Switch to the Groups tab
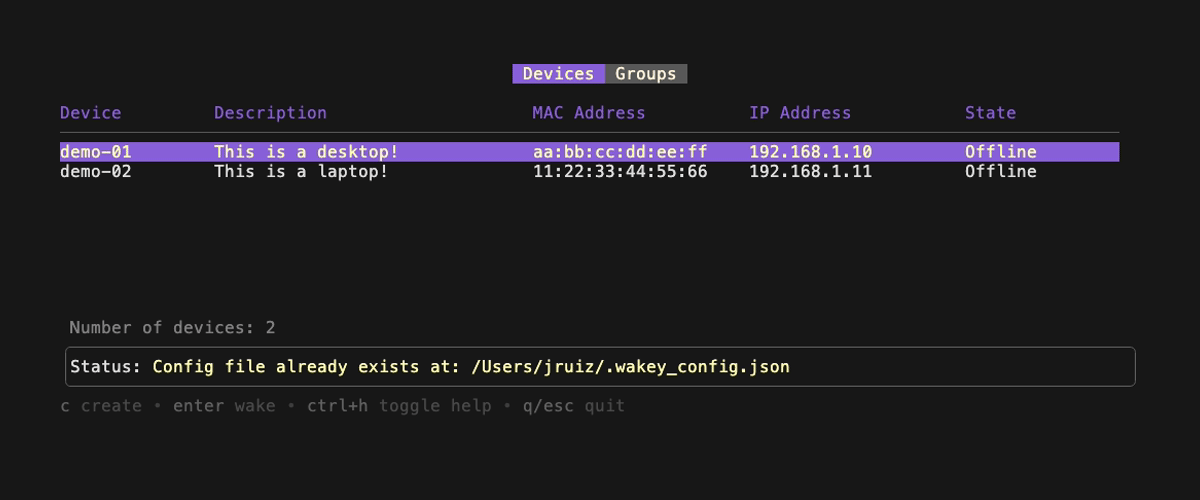The image size is (1200, 500). point(646,74)
